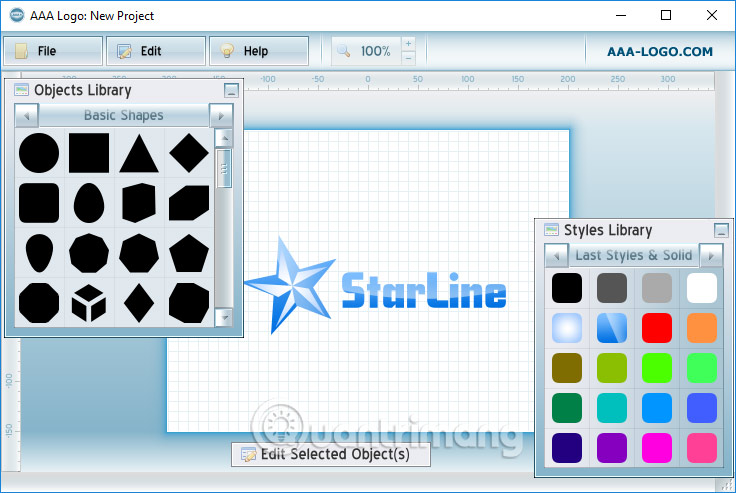Select the star logo object on canvas
This screenshot has width=736, height=493.
click(x=291, y=285)
